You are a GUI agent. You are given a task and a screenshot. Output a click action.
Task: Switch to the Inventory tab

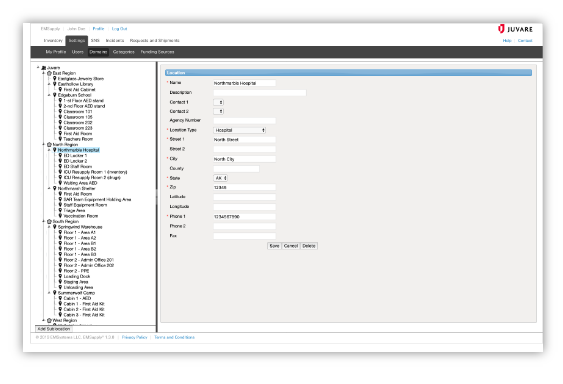(x=53, y=41)
